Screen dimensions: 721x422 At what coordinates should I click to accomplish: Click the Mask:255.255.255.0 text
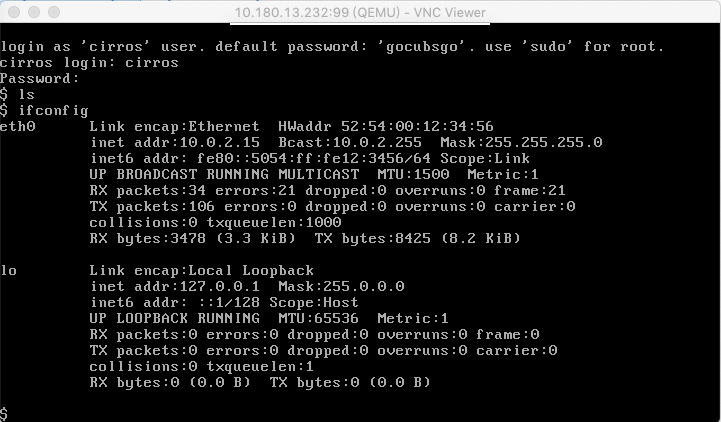521,143
